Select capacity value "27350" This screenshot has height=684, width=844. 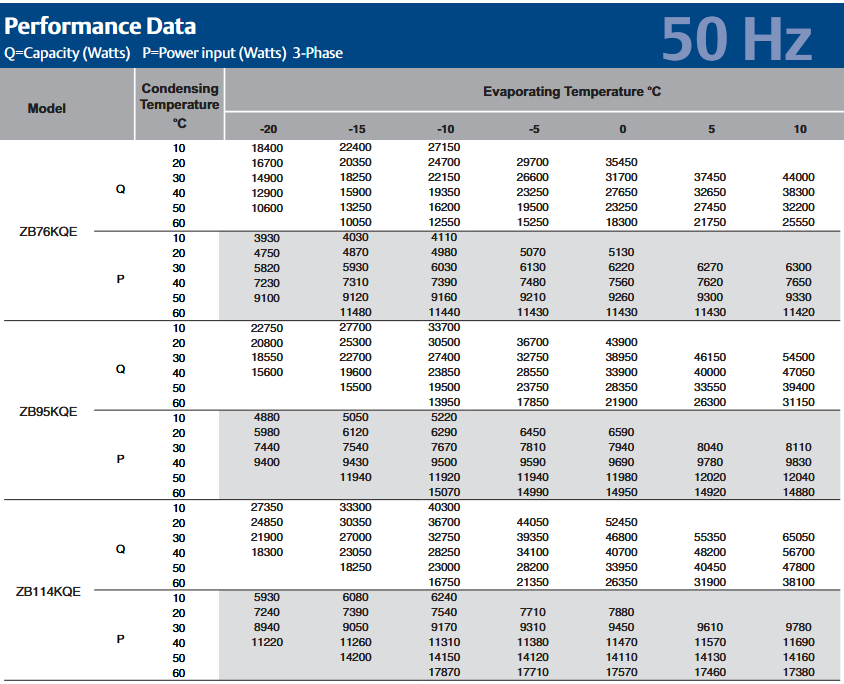[267, 507]
